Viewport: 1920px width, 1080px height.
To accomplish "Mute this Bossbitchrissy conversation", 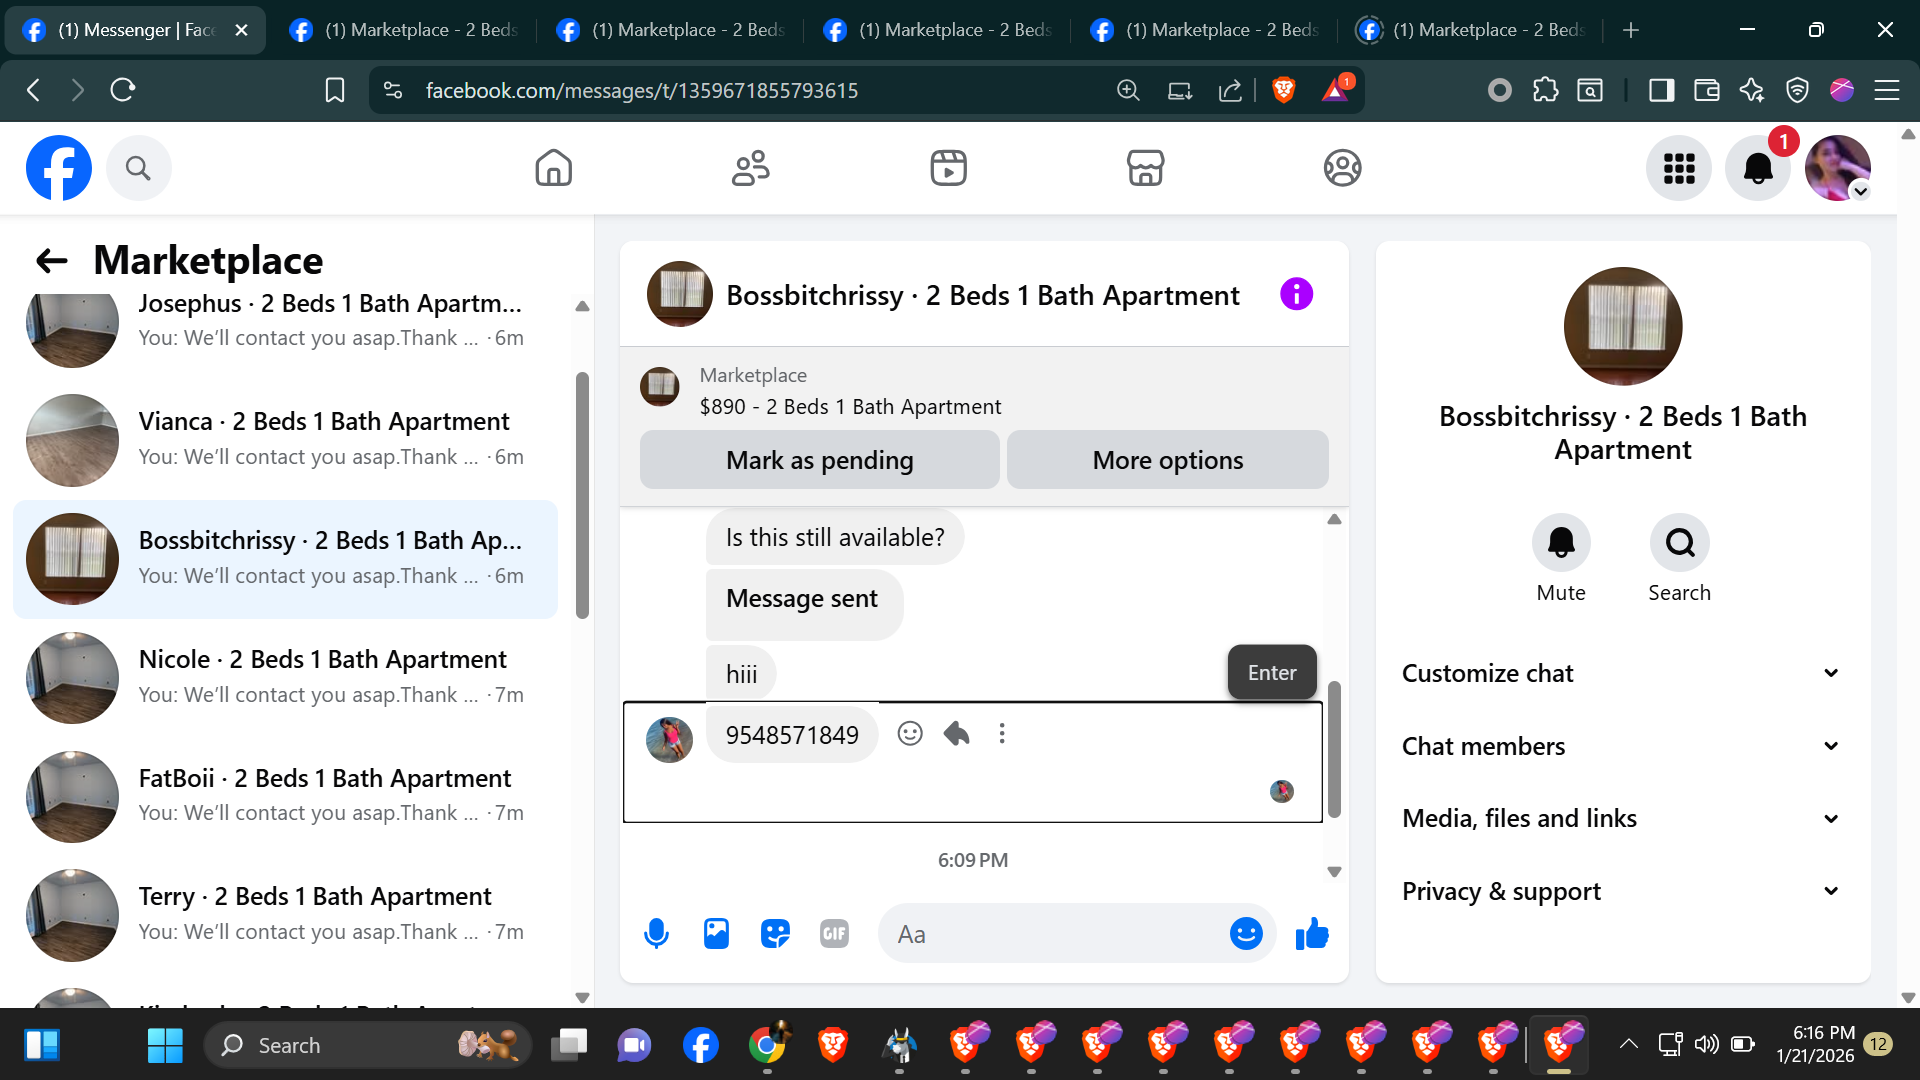I will click(x=1560, y=543).
